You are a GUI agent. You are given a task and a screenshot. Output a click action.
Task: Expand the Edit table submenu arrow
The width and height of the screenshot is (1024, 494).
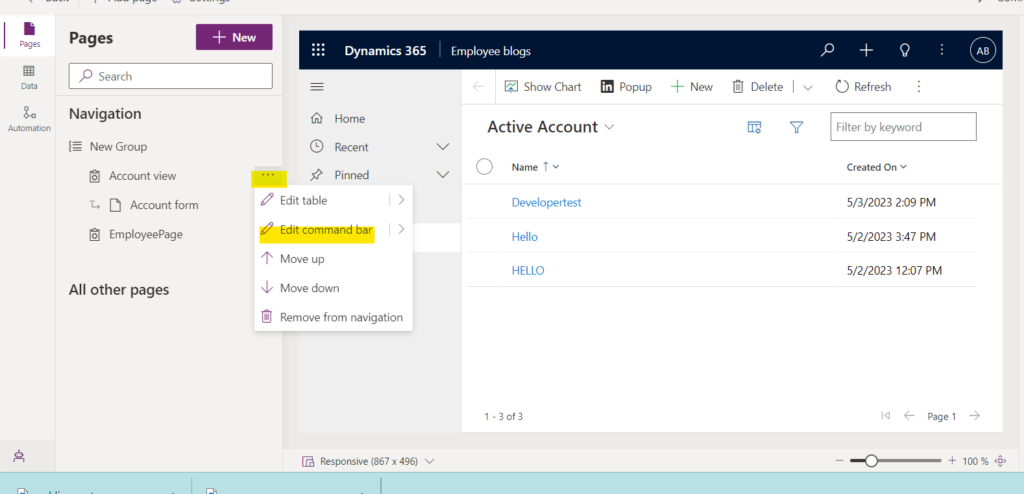coord(401,200)
